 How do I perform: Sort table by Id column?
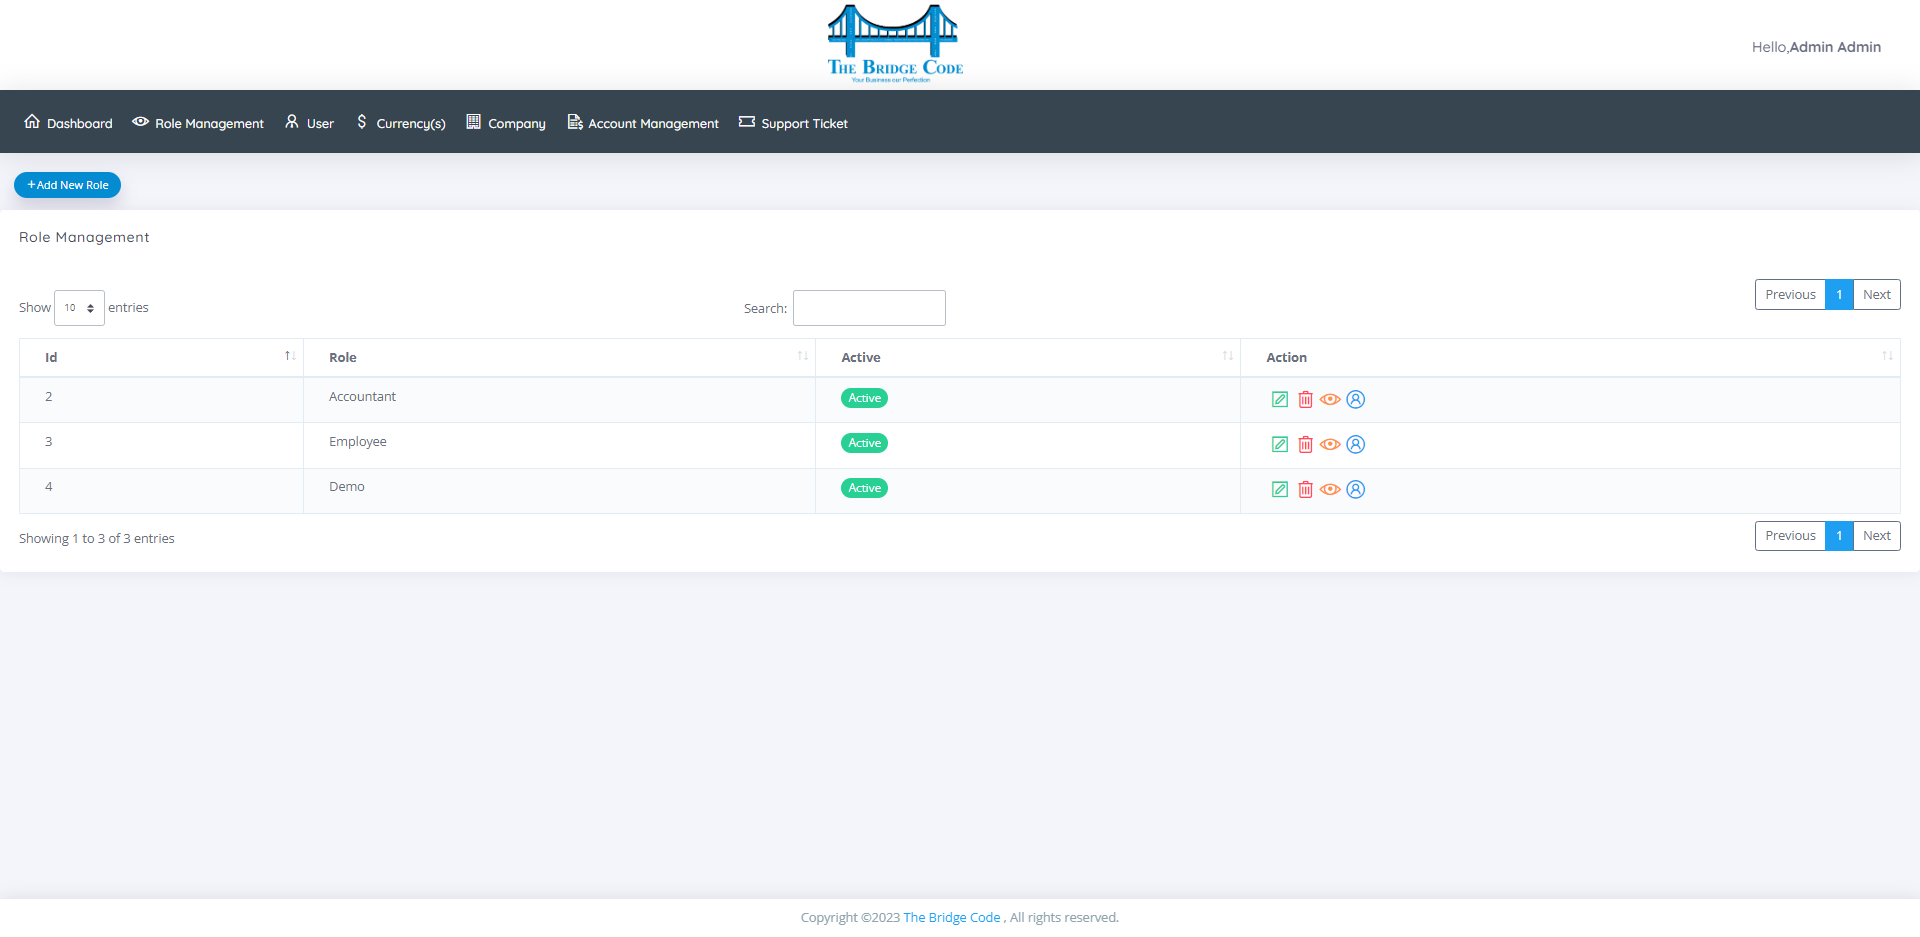click(161, 357)
